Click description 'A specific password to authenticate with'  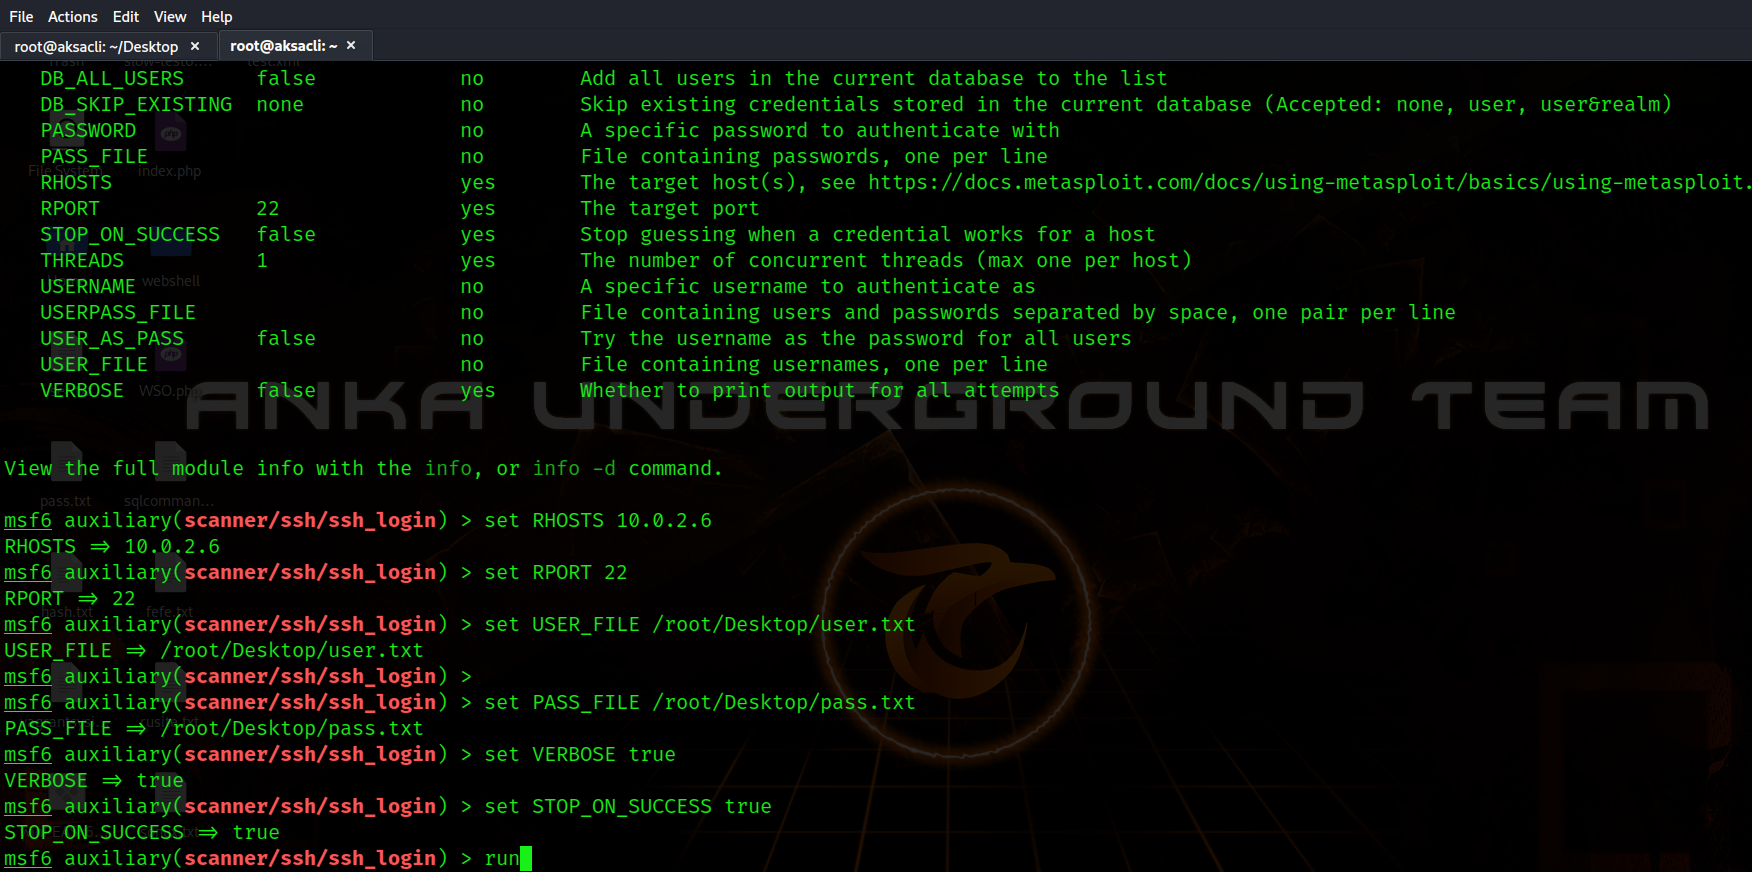tap(820, 130)
